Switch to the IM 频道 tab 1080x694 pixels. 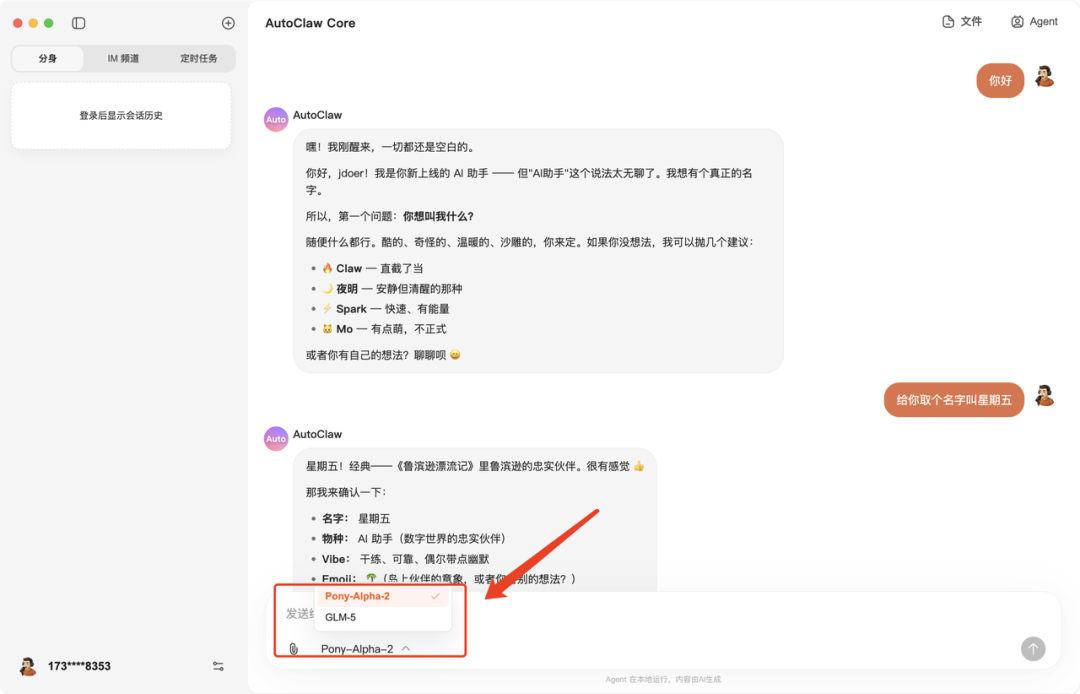[122, 57]
